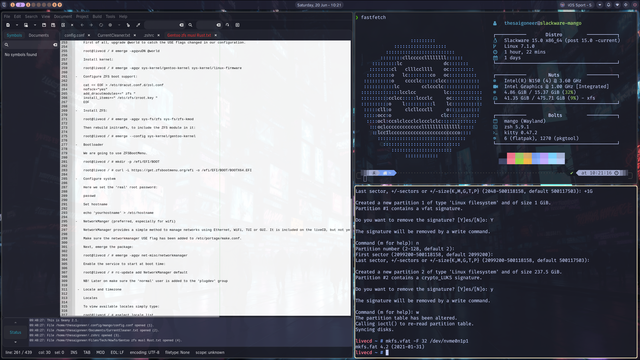Open the File menu in Geany
The width and height of the screenshot is (640, 360).
7,16
